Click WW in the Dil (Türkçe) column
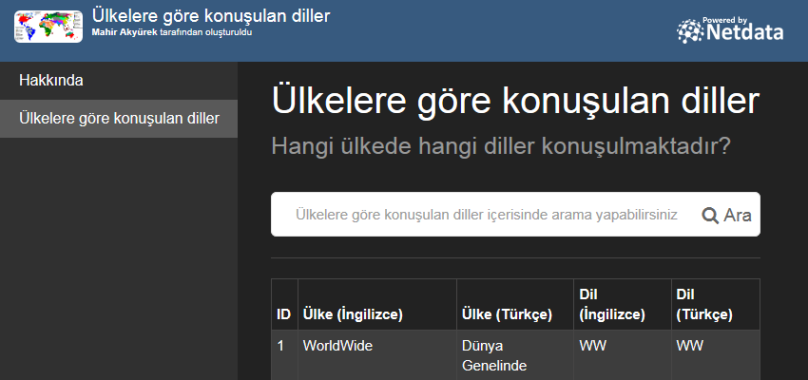The height and width of the screenshot is (380, 808). (715, 355)
